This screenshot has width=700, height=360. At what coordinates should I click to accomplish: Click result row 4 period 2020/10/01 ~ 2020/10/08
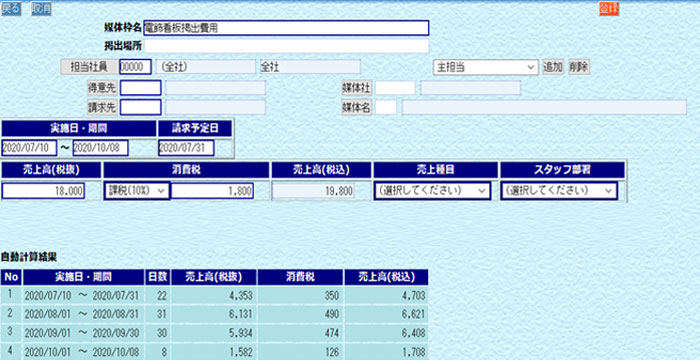pos(81,352)
